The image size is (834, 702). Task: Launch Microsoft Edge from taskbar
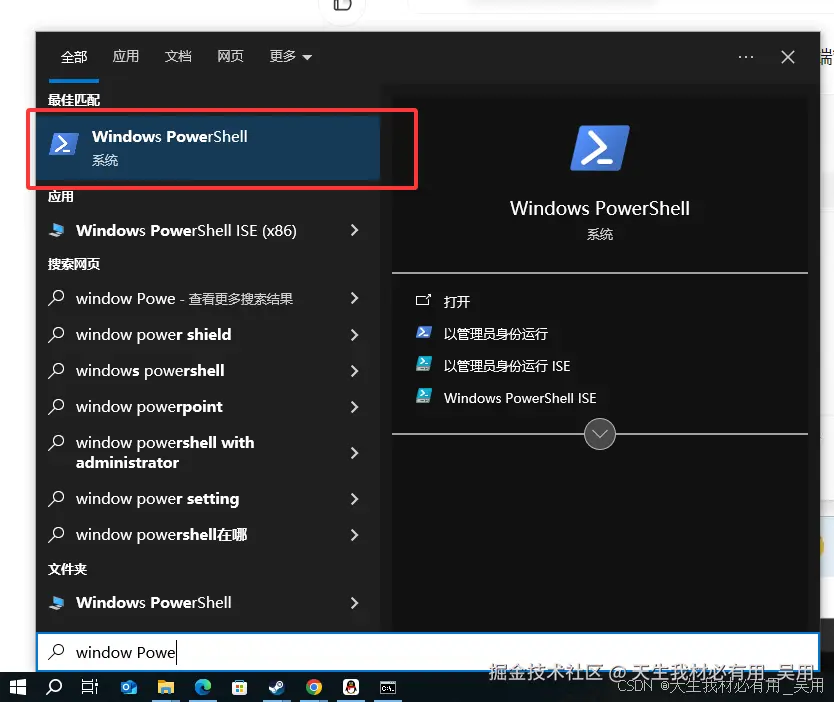tap(203, 687)
